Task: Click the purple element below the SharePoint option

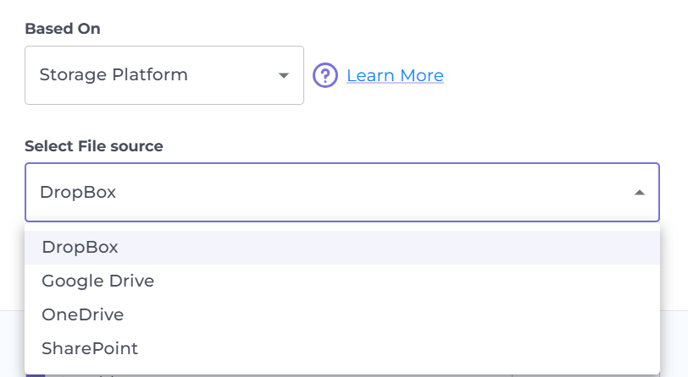Action: (x=35, y=376)
